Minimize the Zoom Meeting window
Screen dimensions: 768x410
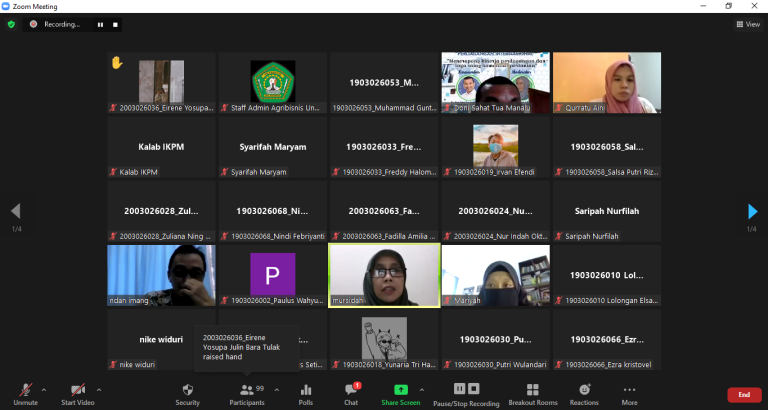703,6
